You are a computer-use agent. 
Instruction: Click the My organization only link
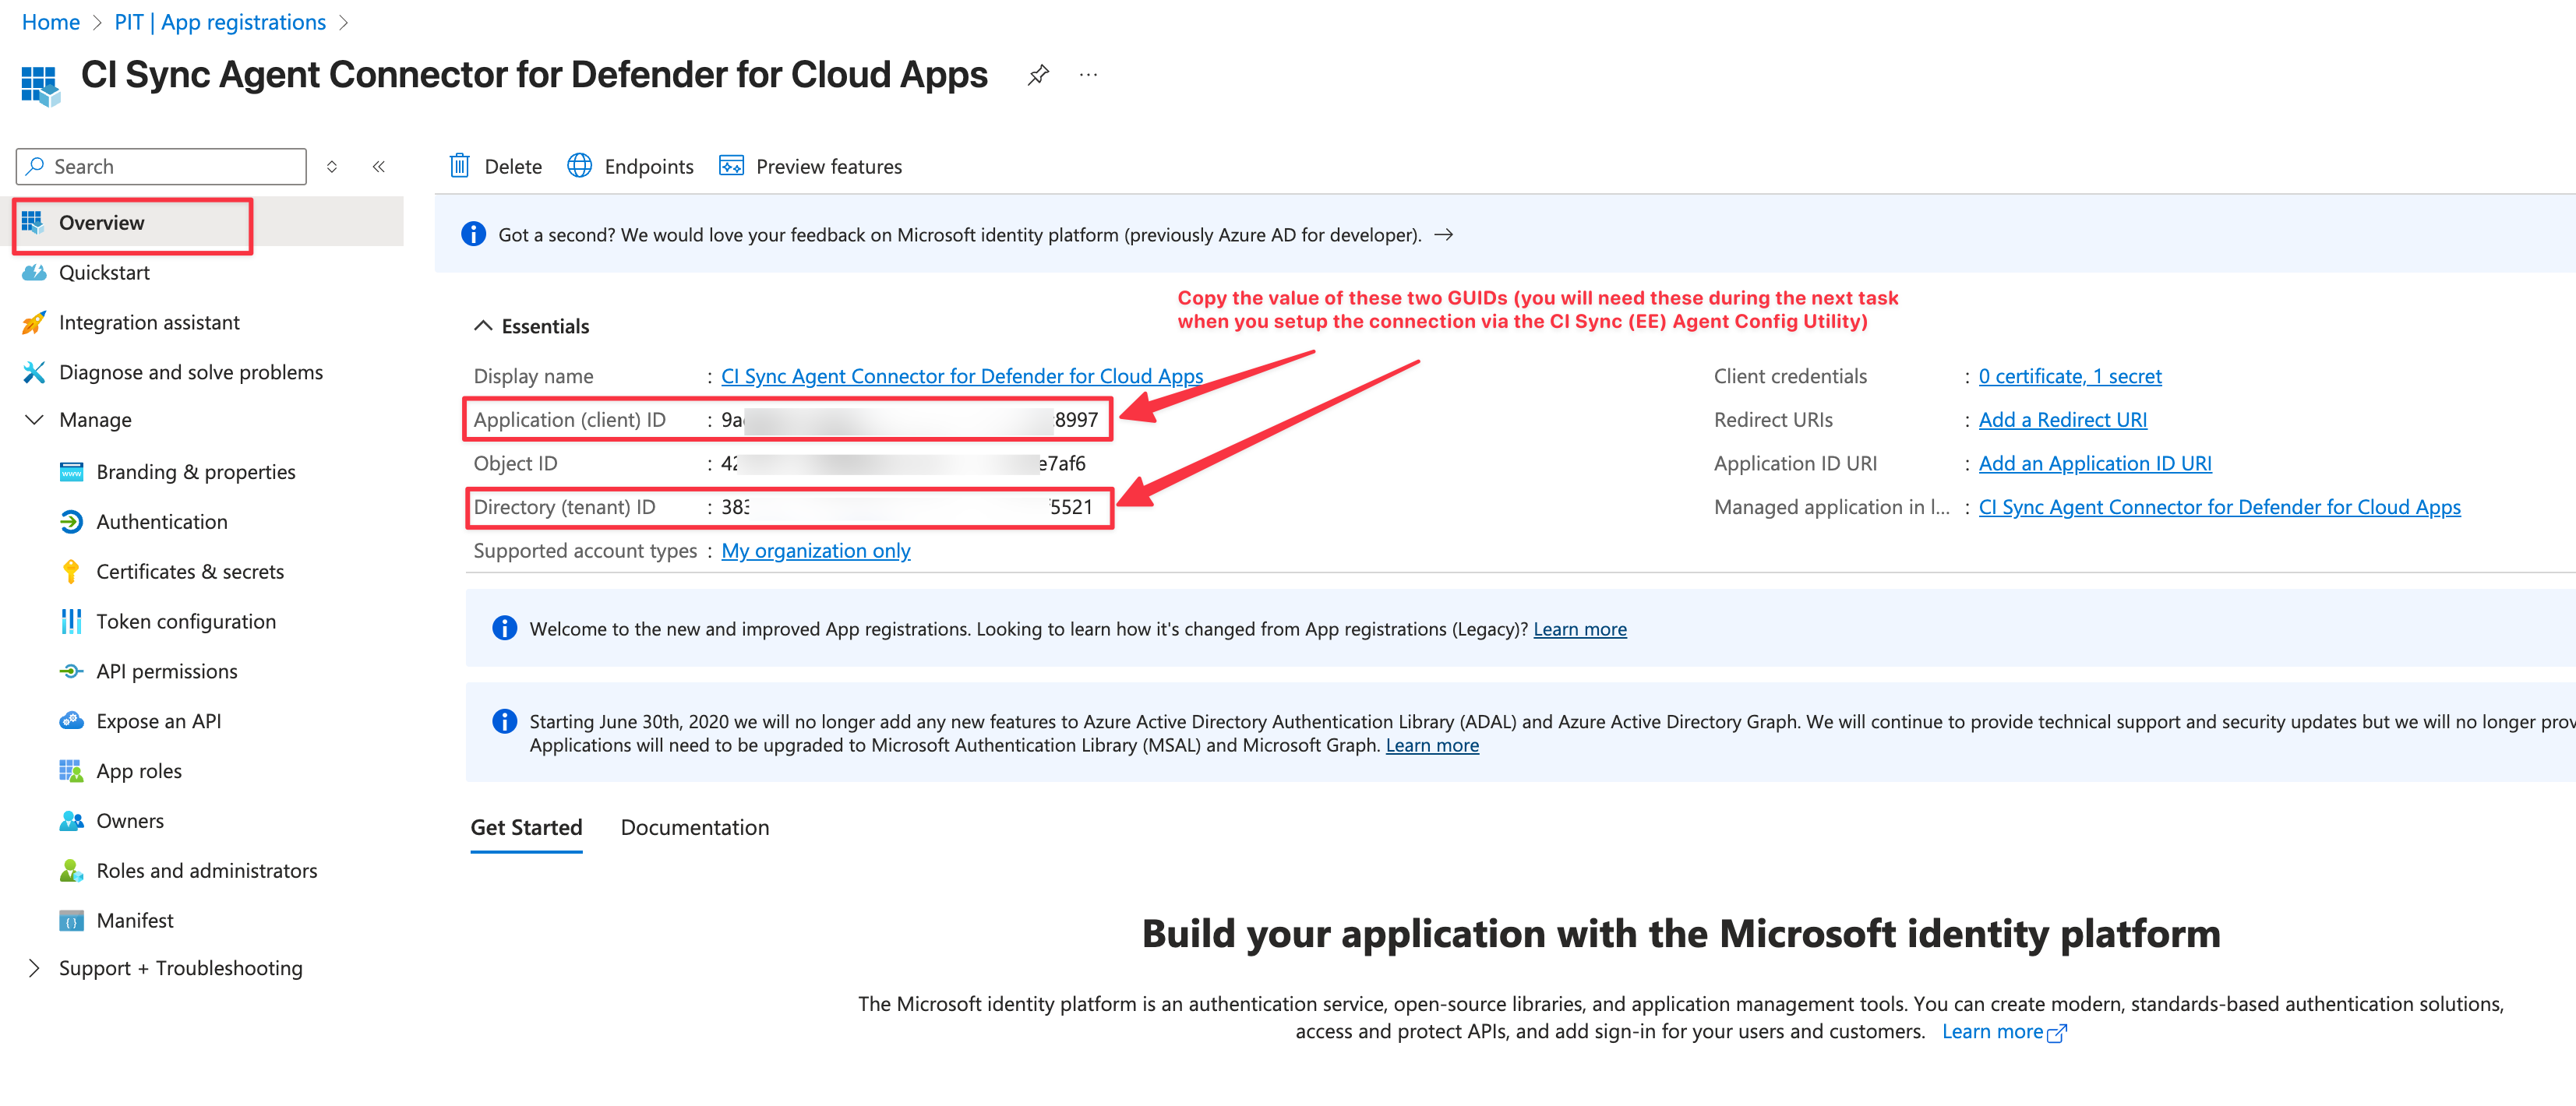[x=816, y=551]
